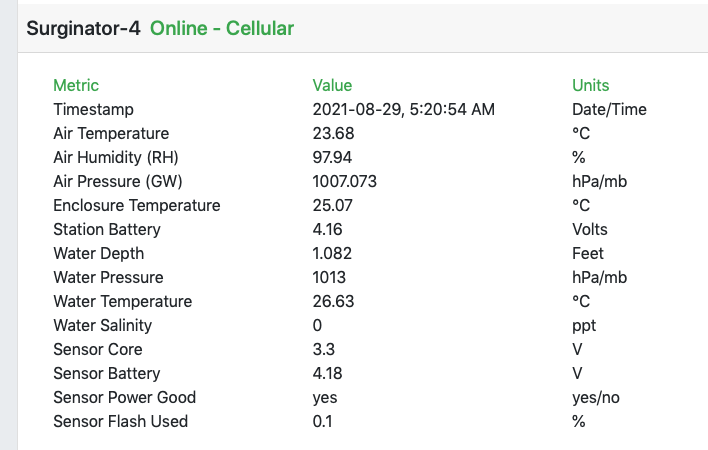Select the Water Pressure value 1013
Screen dimensions: 708x450
point(329,277)
